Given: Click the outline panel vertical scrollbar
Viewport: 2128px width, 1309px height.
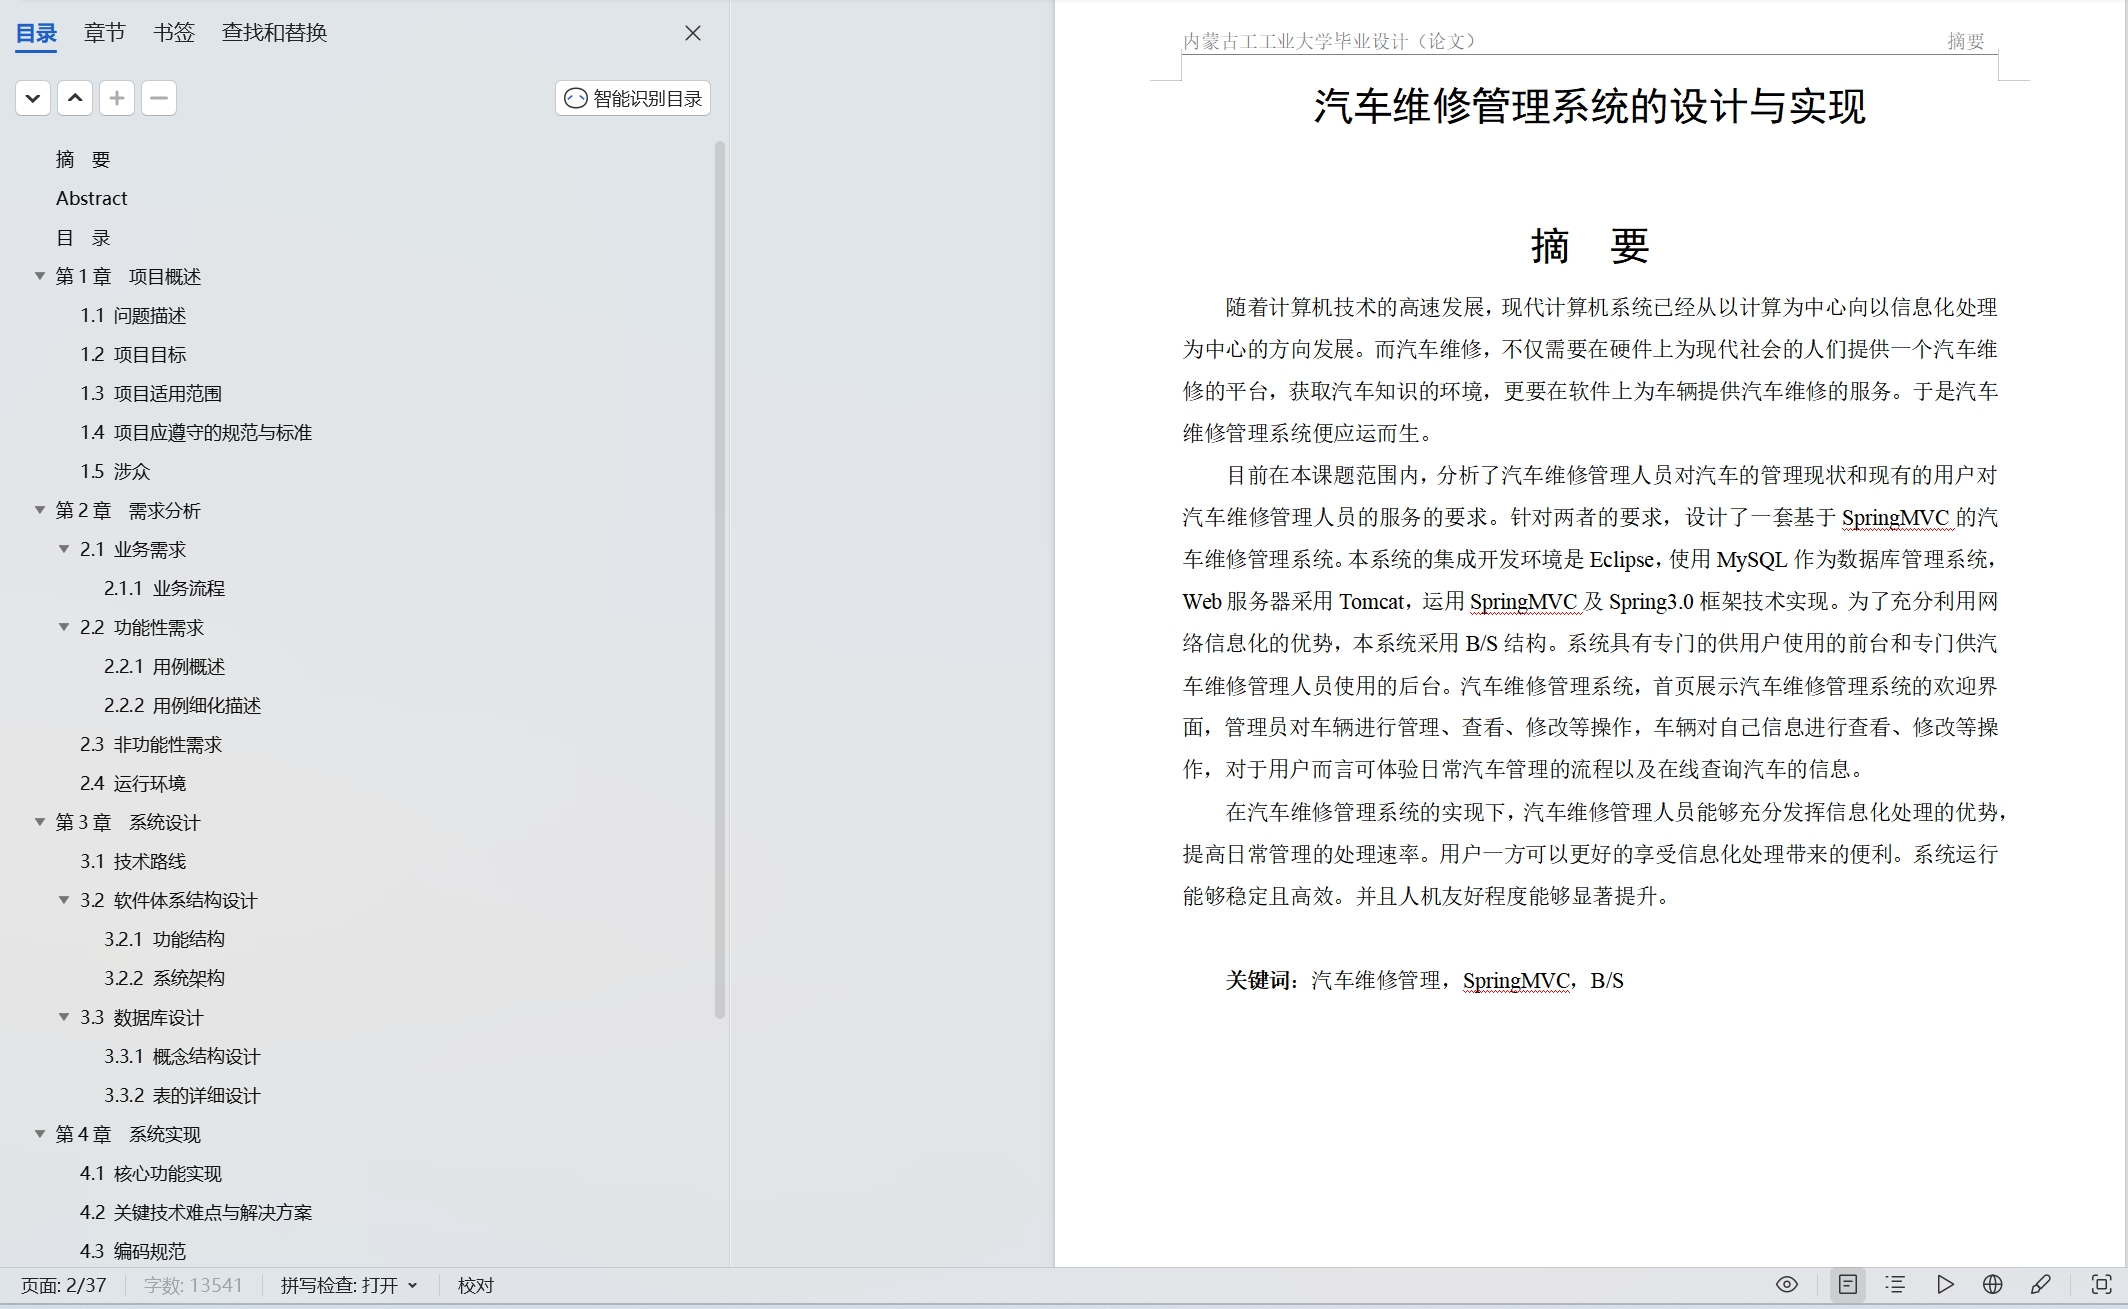Looking at the screenshot, I should pos(719,580).
